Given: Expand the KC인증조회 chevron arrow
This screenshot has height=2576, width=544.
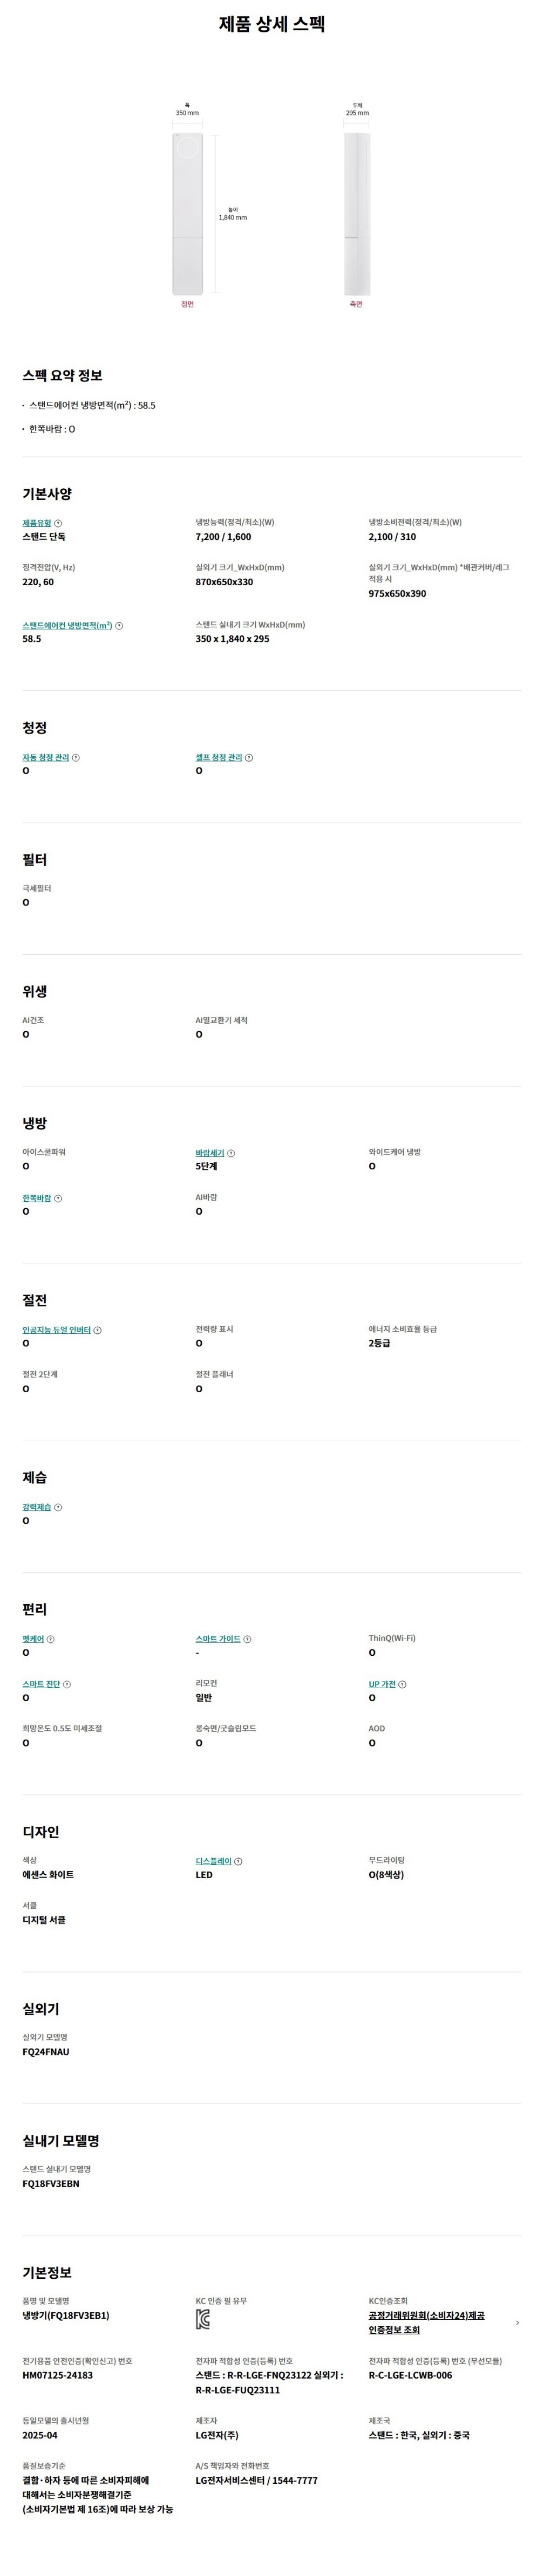Looking at the screenshot, I should click(x=517, y=2323).
